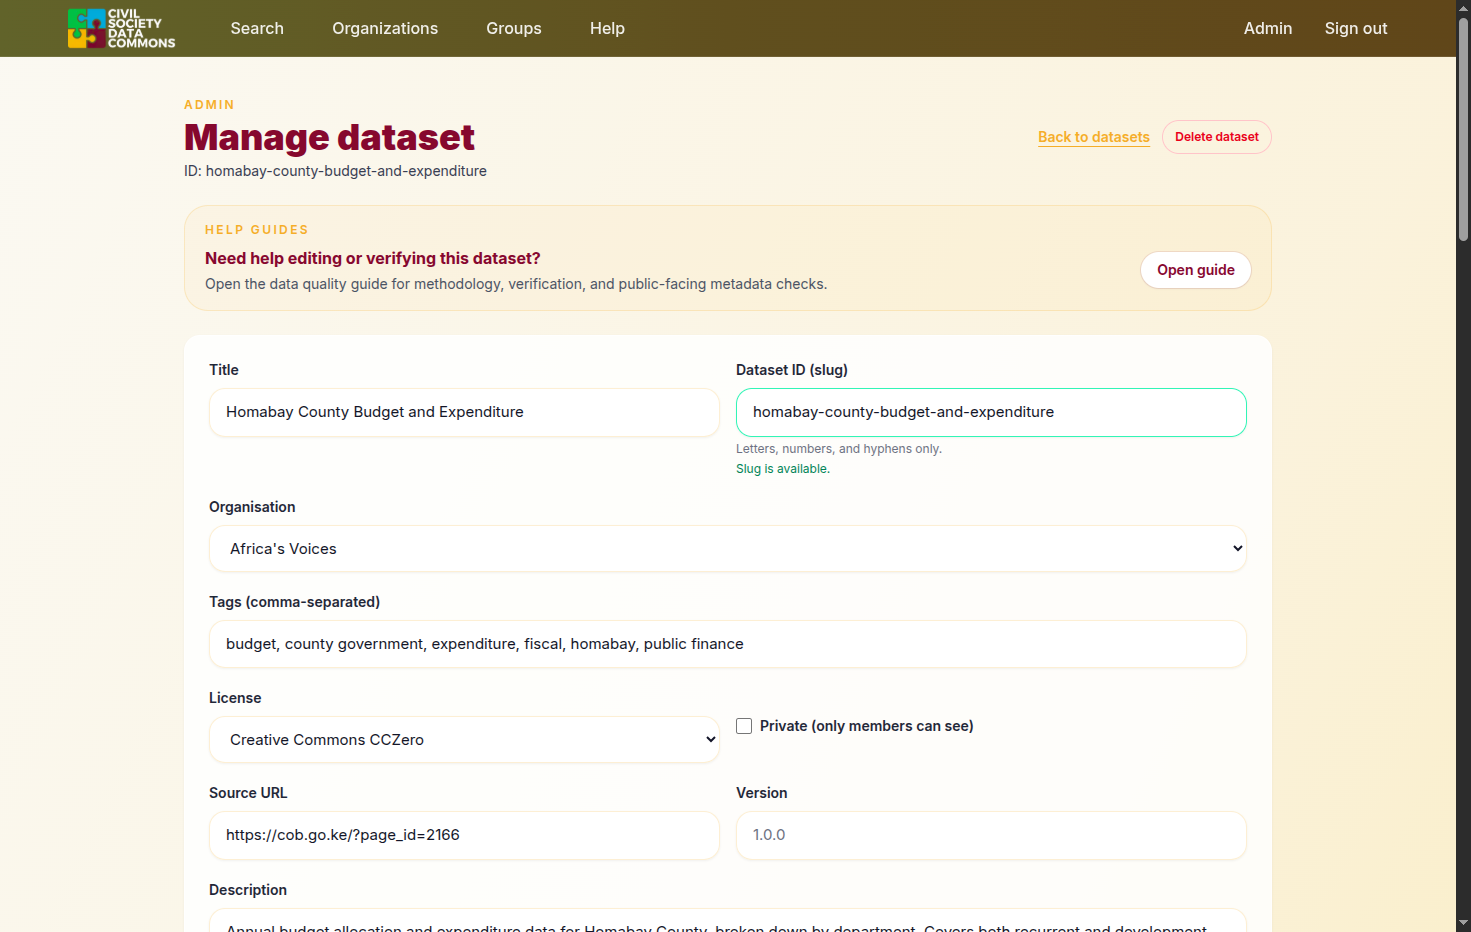The image size is (1471, 932).
Task: Edit the Tags comma-separated field
Action: click(728, 644)
